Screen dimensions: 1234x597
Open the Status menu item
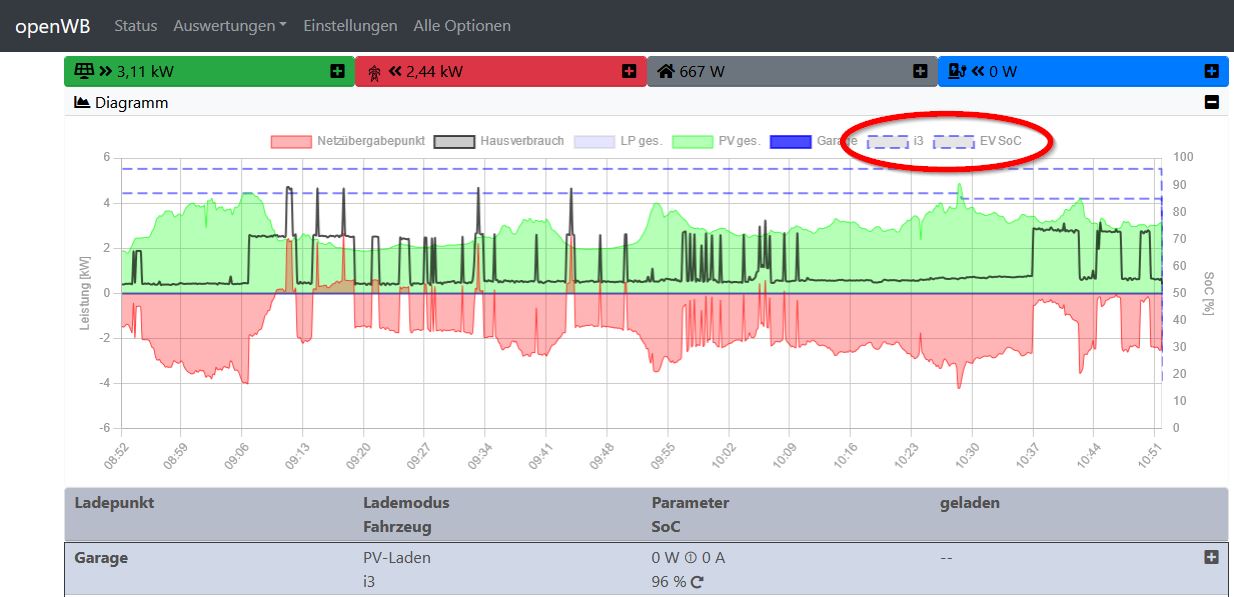click(x=136, y=26)
